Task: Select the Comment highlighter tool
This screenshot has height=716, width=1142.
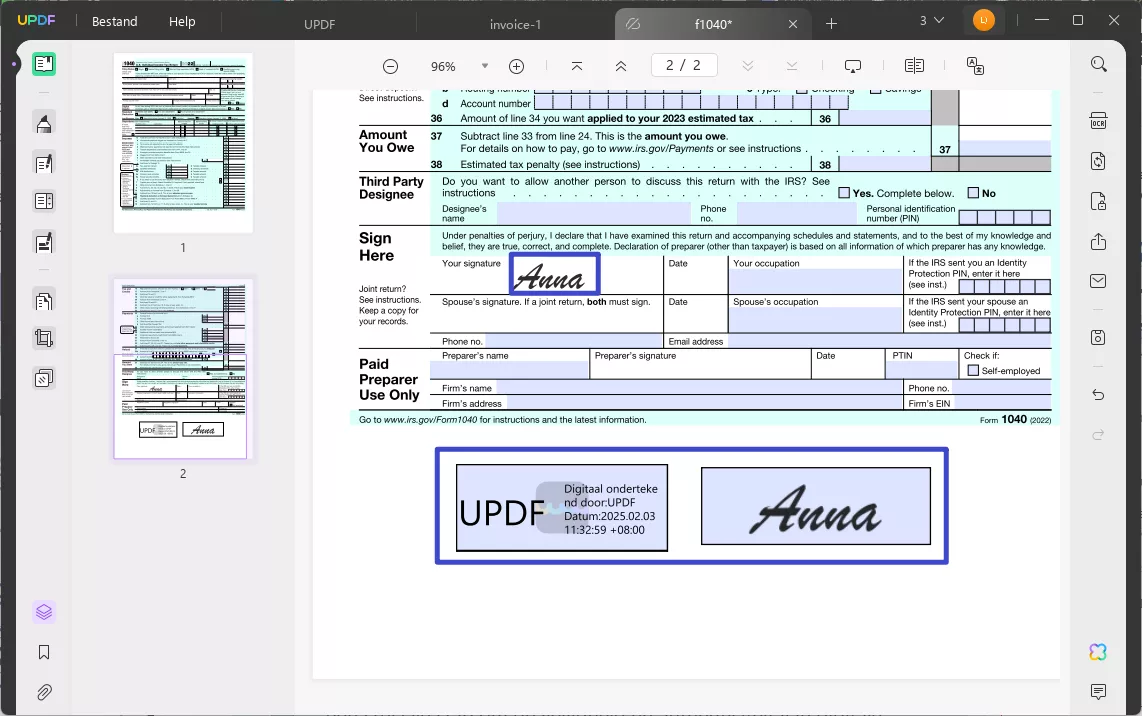Action: [x=44, y=123]
